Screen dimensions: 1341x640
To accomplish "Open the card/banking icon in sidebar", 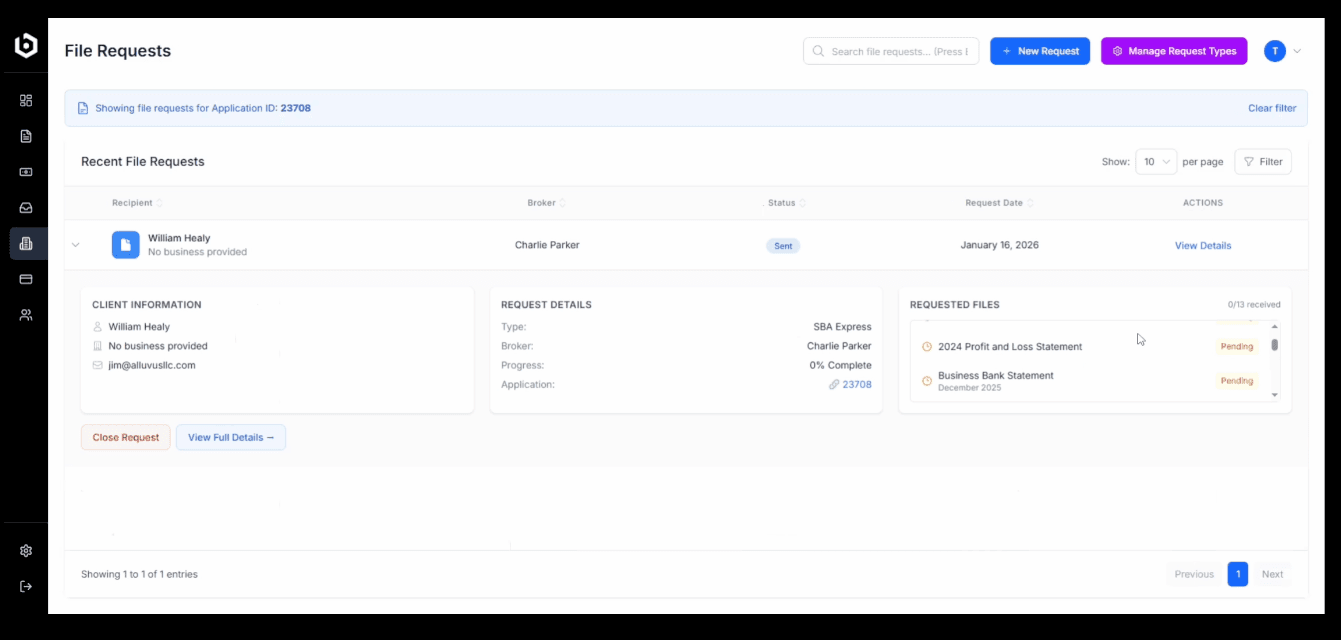I will point(26,279).
